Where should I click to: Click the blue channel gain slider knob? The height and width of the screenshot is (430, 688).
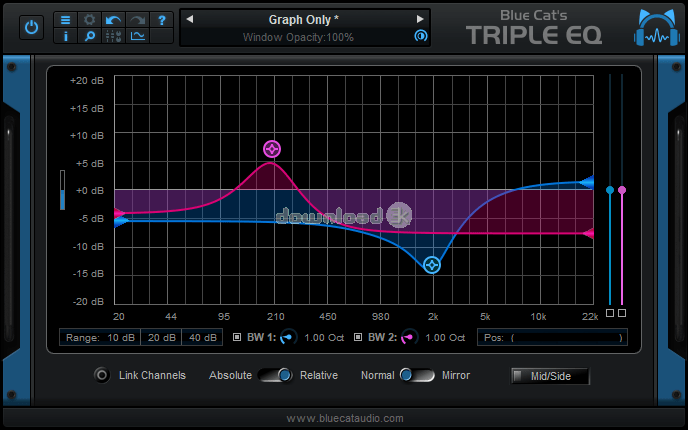(x=610, y=190)
